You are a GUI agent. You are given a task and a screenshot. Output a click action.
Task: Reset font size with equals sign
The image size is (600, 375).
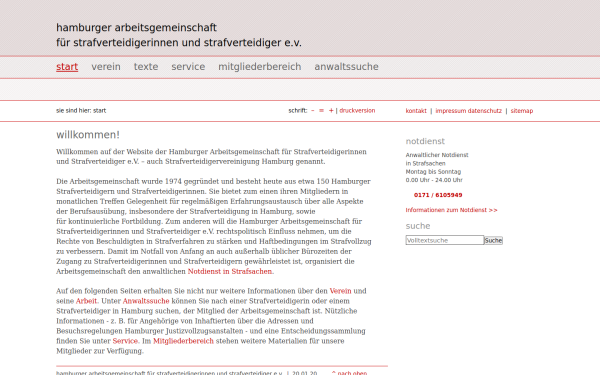pos(321,111)
